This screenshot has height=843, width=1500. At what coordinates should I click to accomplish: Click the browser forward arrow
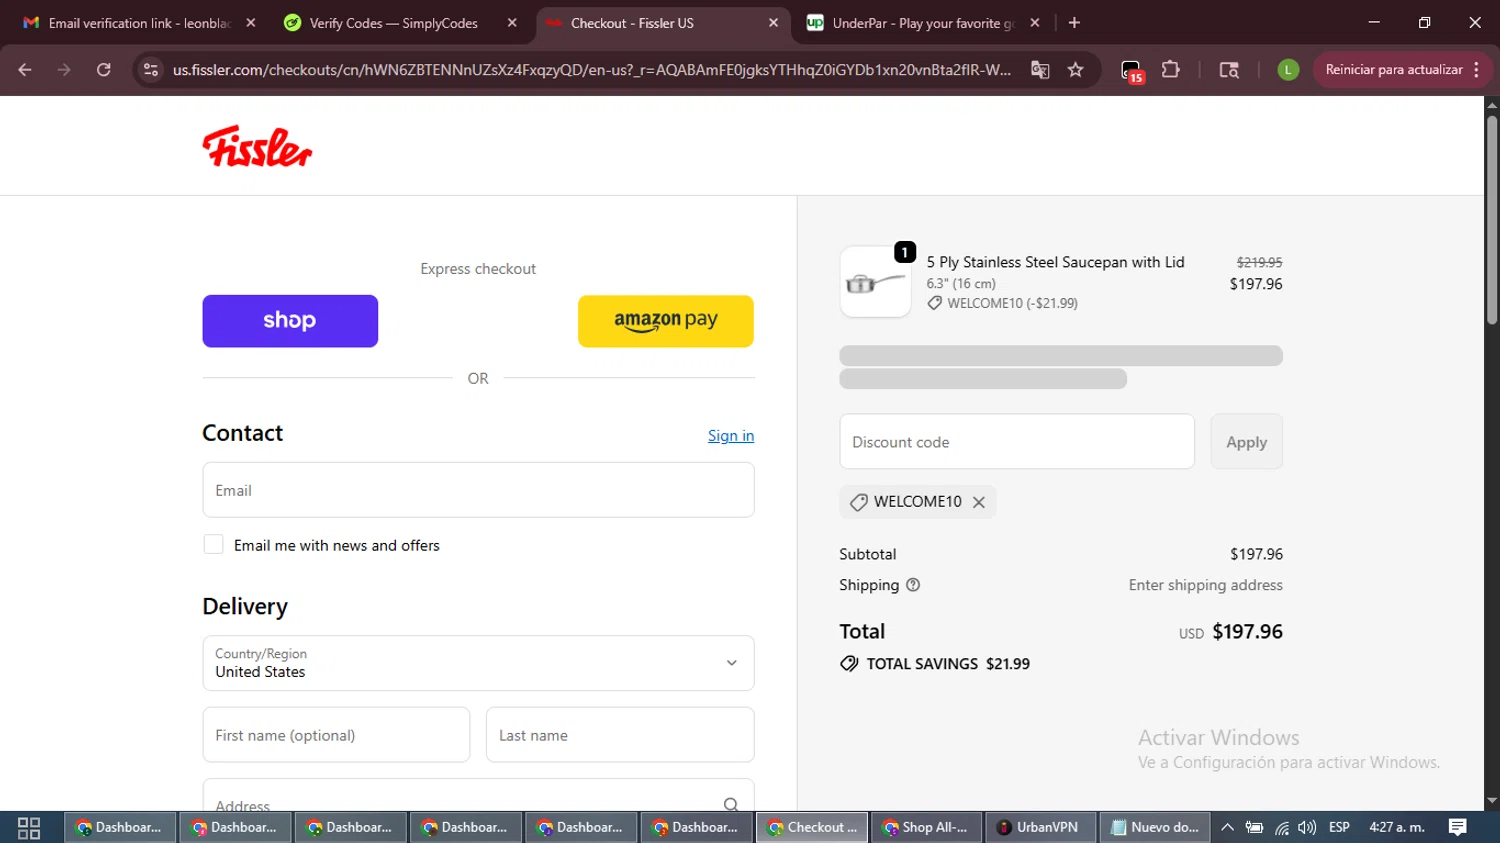click(x=64, y=70)
